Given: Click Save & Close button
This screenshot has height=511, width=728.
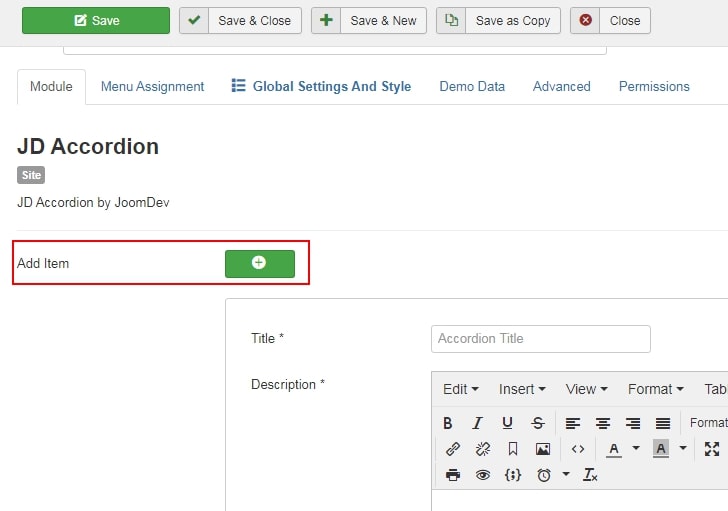Looking at the screenshot, I should [x=240, y=20].
